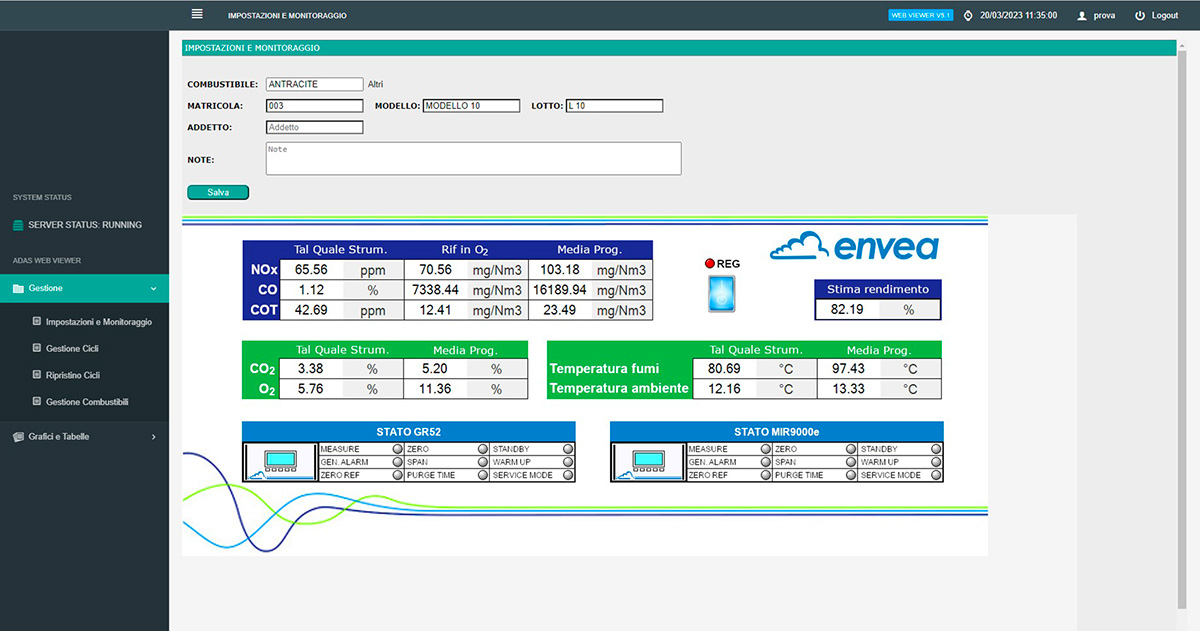Click the MIR9000e ZERO REF status LED

coord(764,476)
